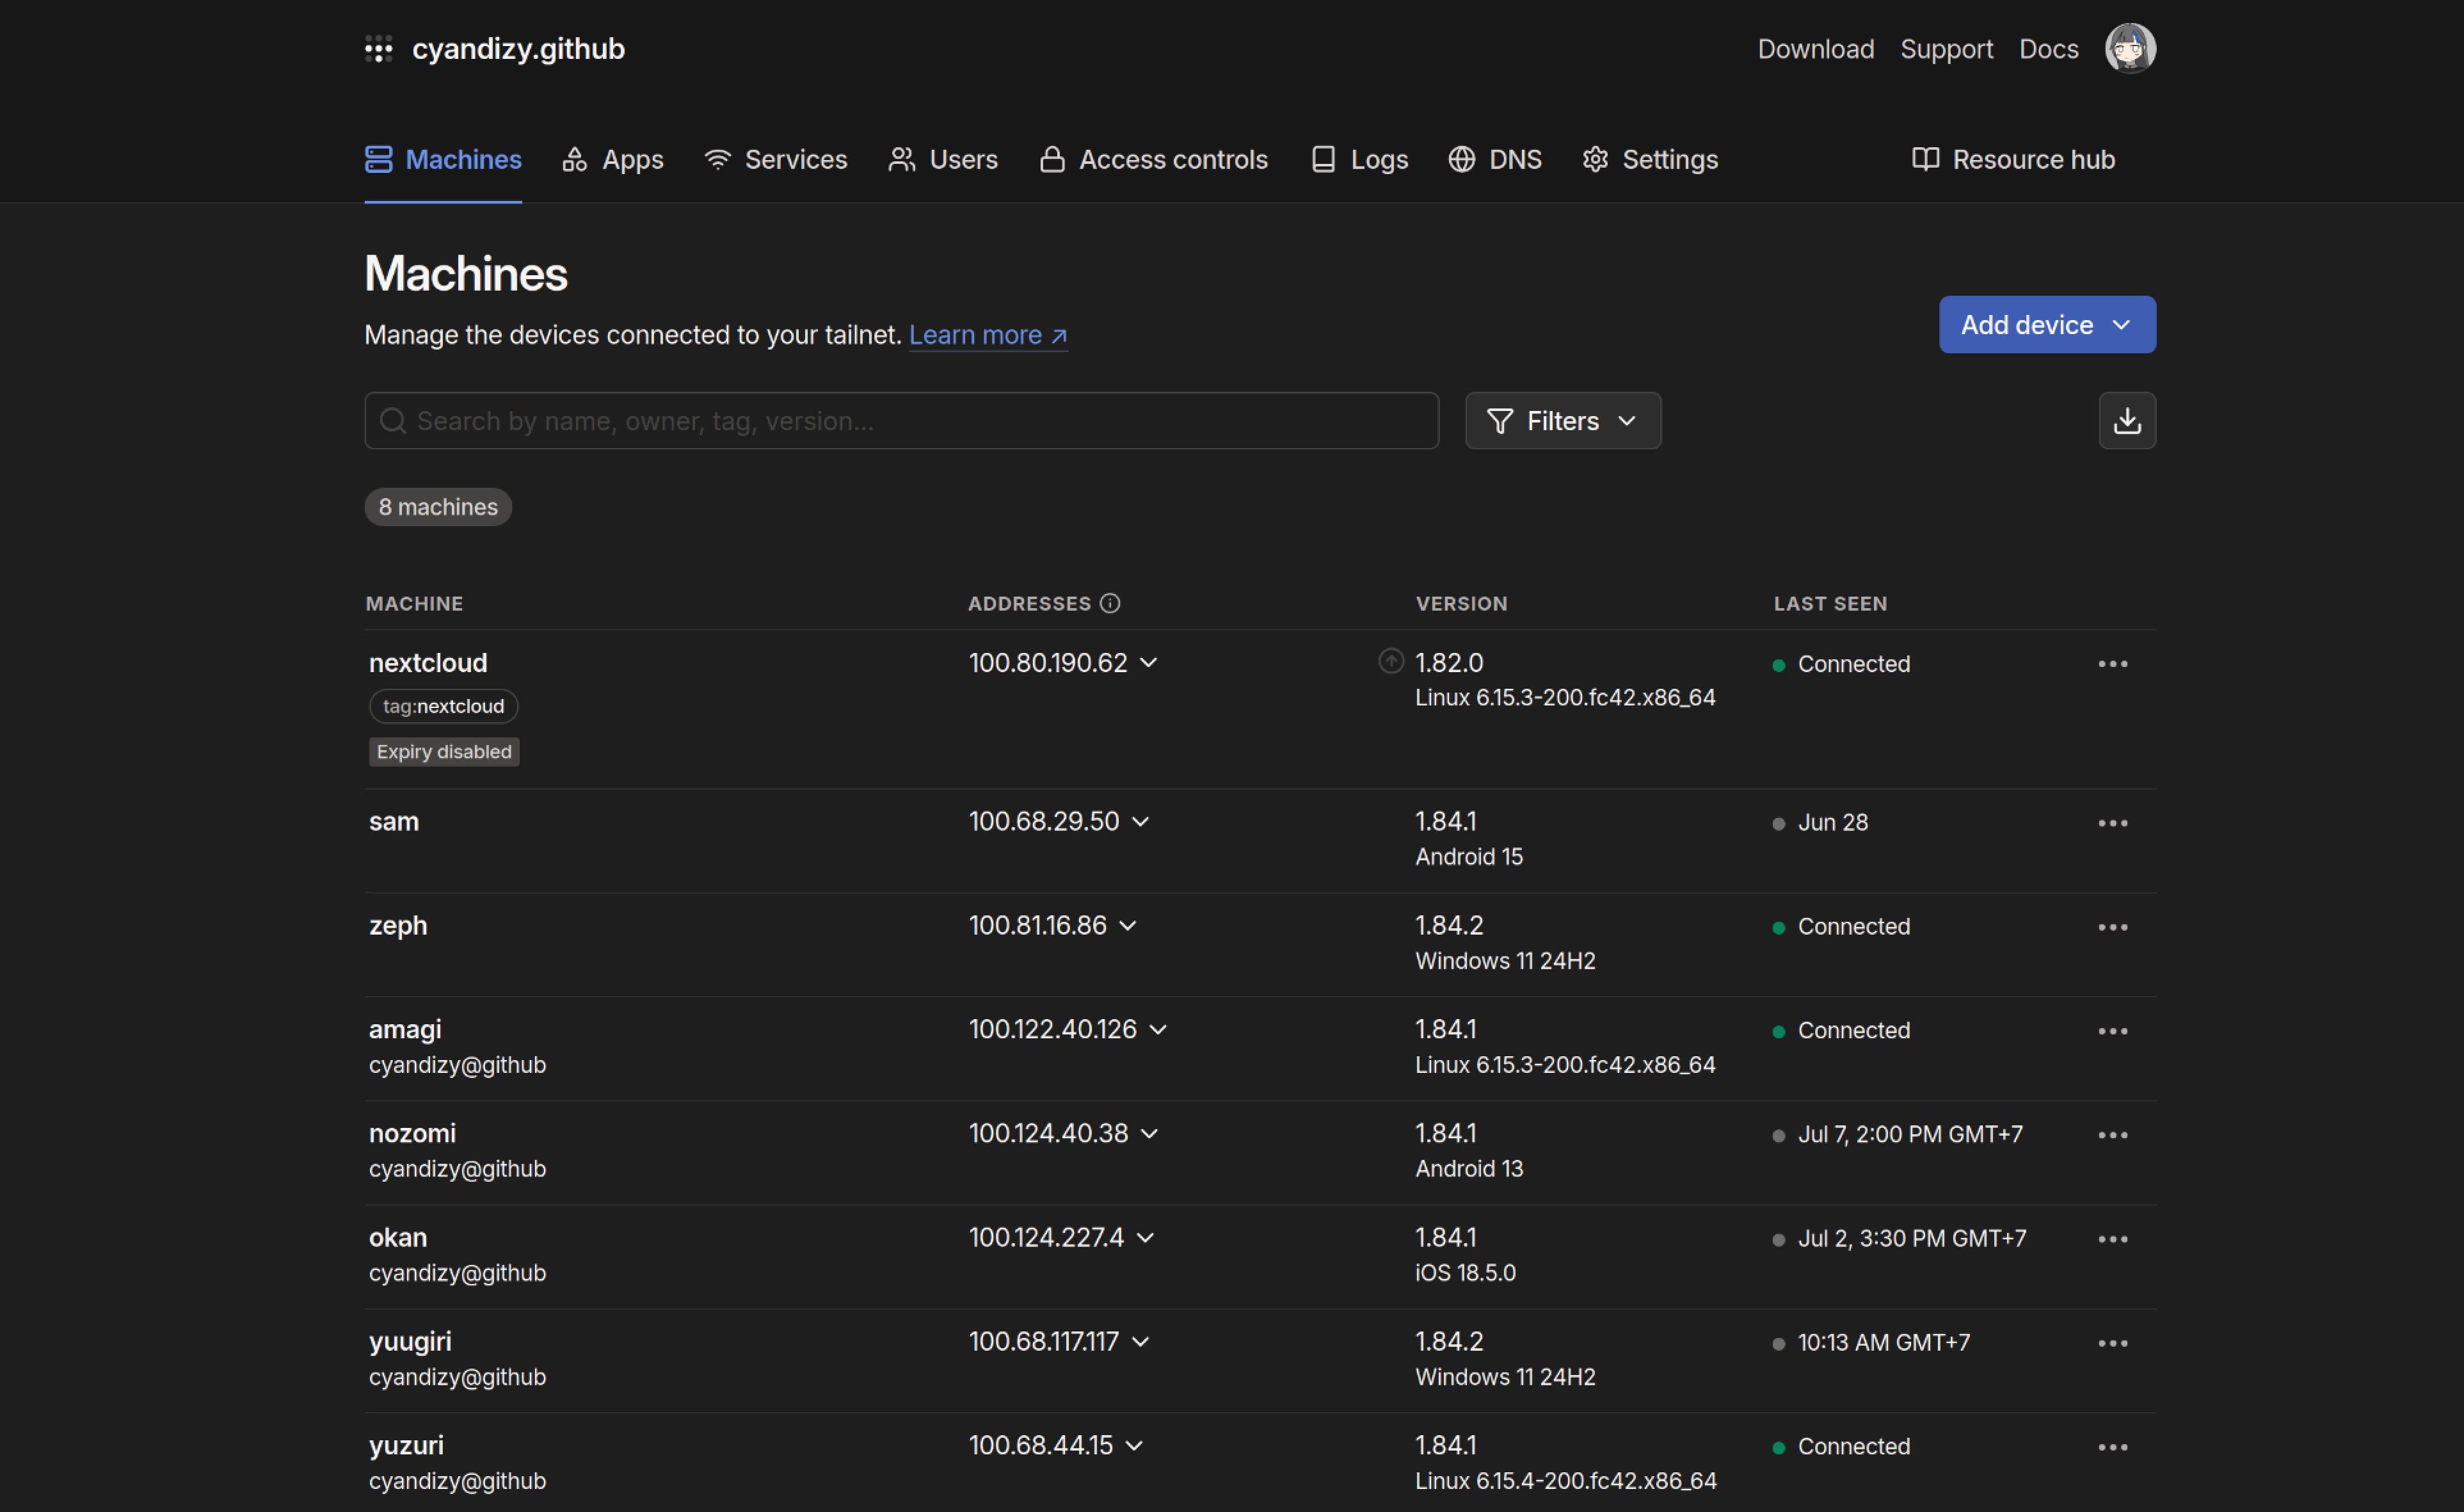Click the cyandizy.github tailnet name

[x=518, y=49]
